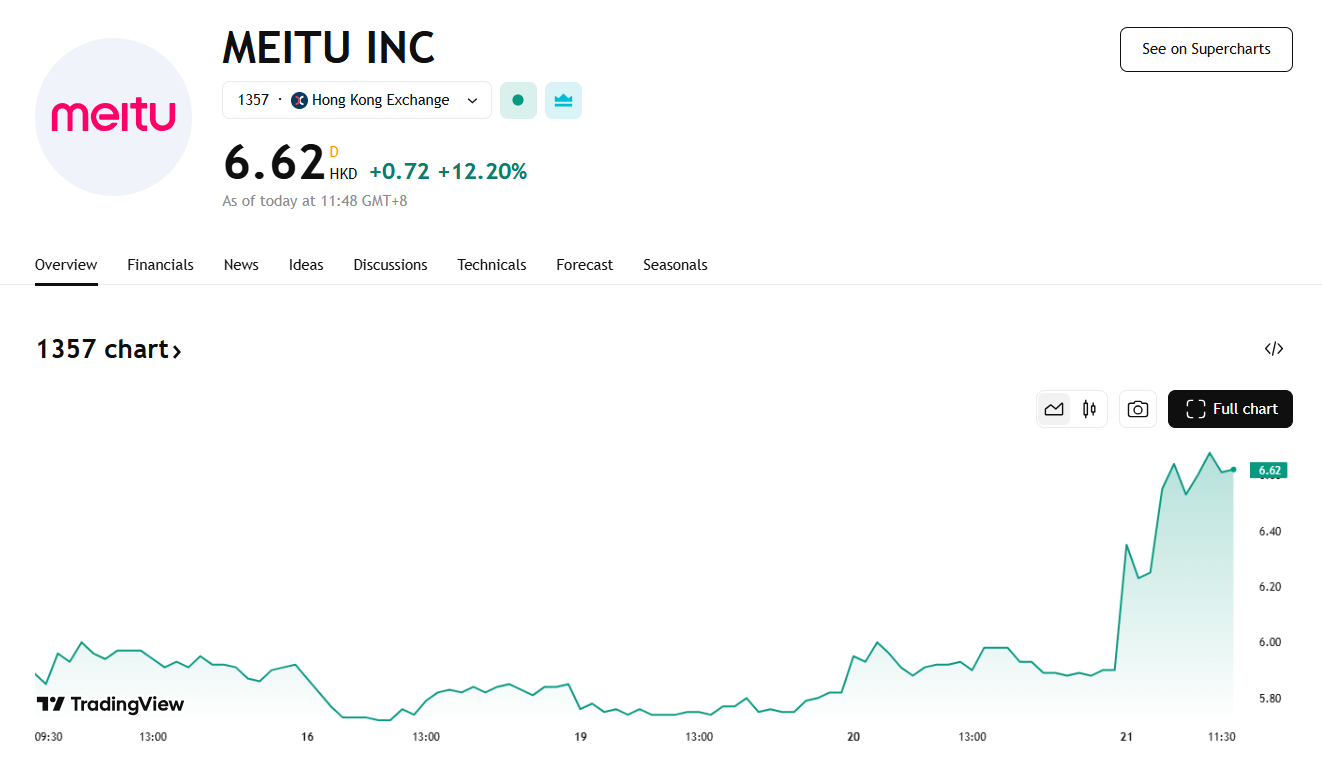Open the embed code icon
The height and width of the screenshot is (762, 1322).
click(x=1273, y=349)
